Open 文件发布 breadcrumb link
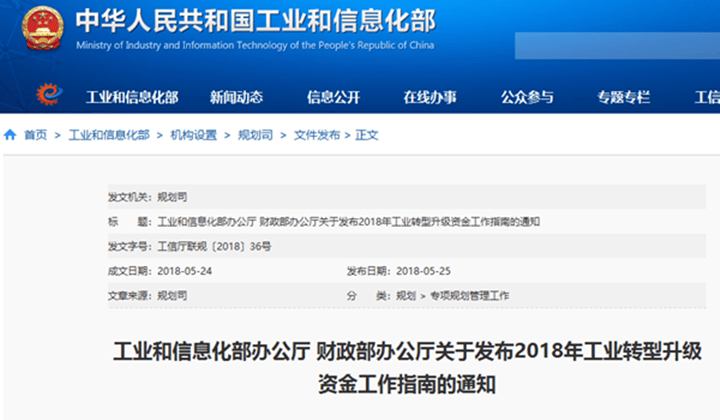The image size is (720, 420). tap(317, 135)
